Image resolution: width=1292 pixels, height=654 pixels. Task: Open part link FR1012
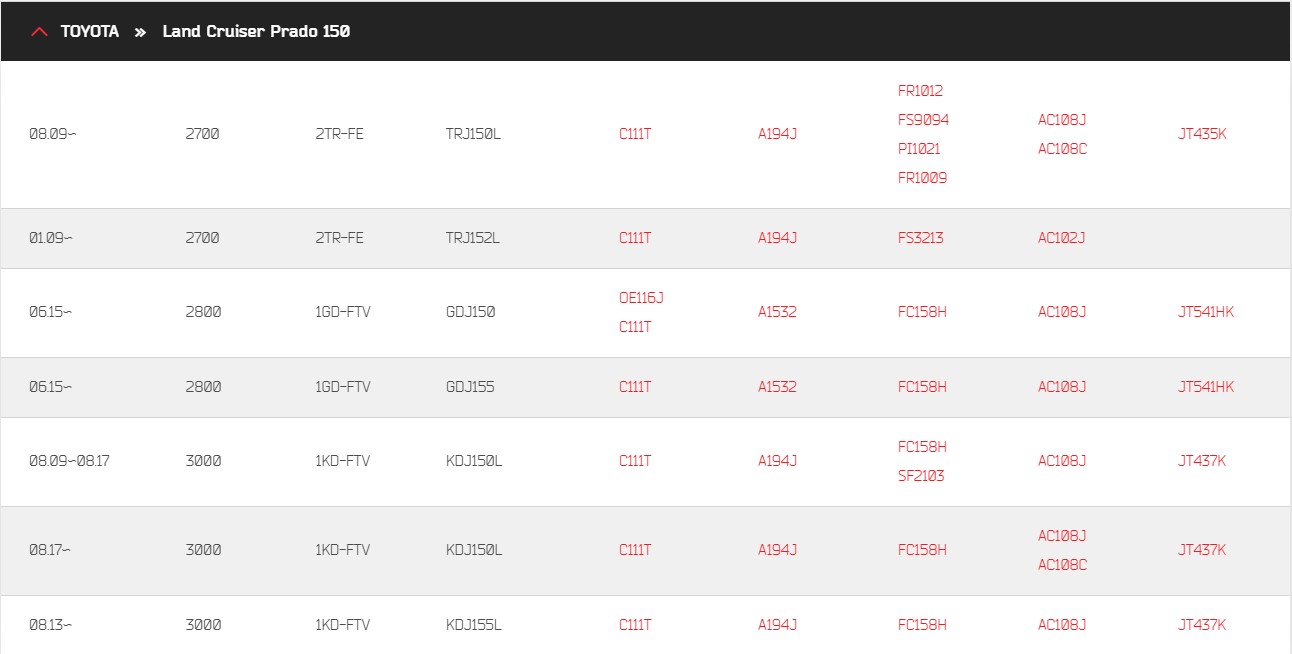pos(920,90)
